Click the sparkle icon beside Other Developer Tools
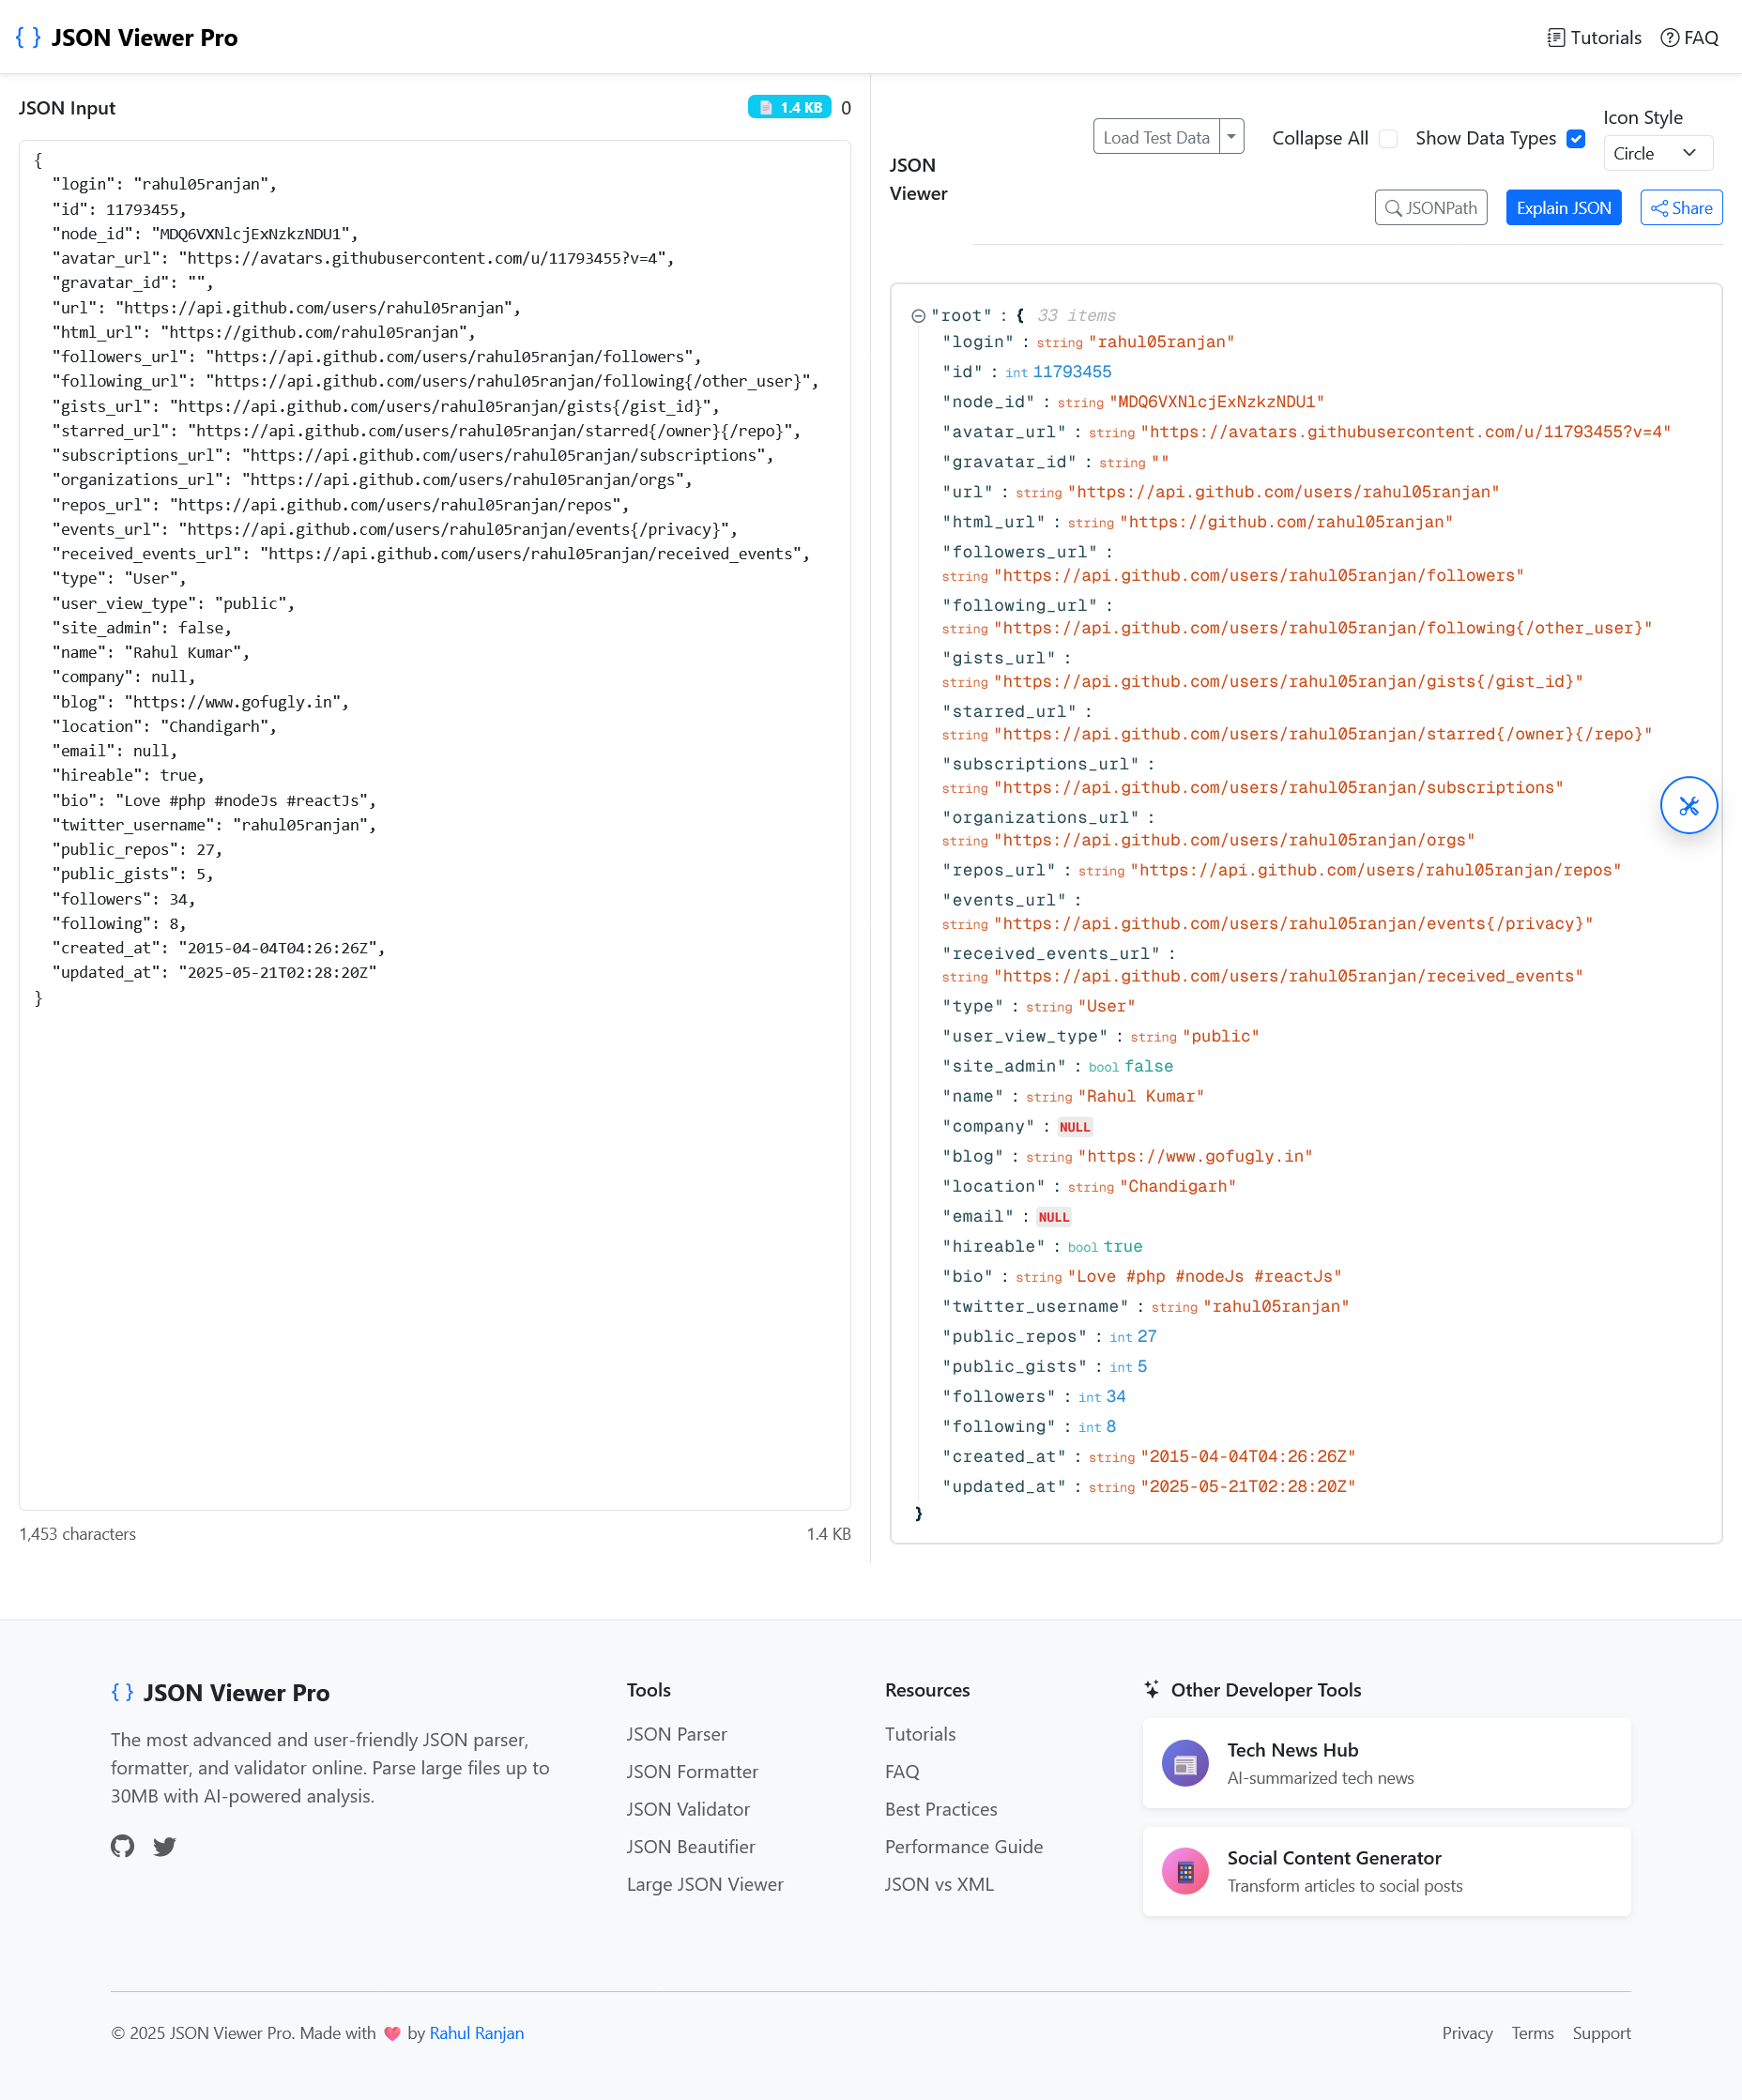1742x2100 pixels. coord(1152,1689)
